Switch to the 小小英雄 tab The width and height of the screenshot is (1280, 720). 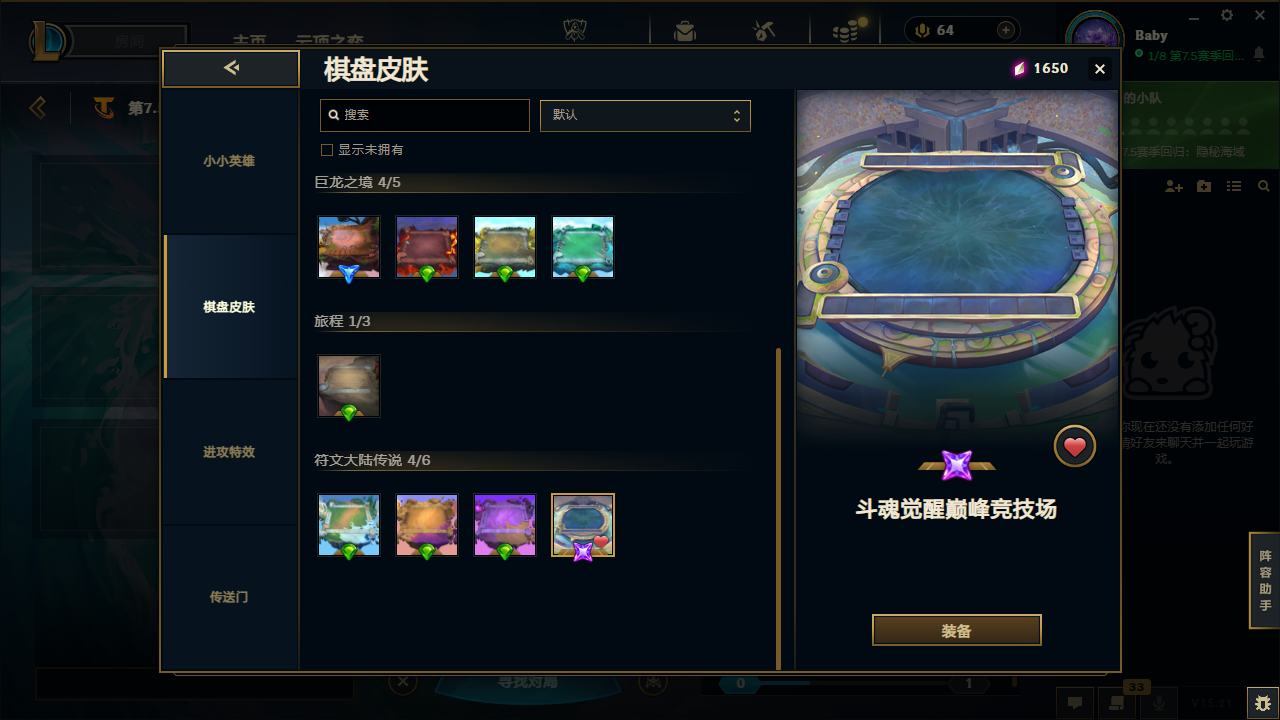(x=230, y=161)
